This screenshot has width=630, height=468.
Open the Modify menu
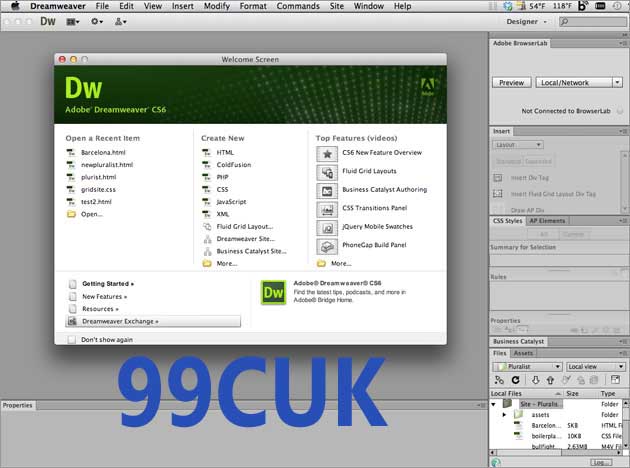pos(217,6)
